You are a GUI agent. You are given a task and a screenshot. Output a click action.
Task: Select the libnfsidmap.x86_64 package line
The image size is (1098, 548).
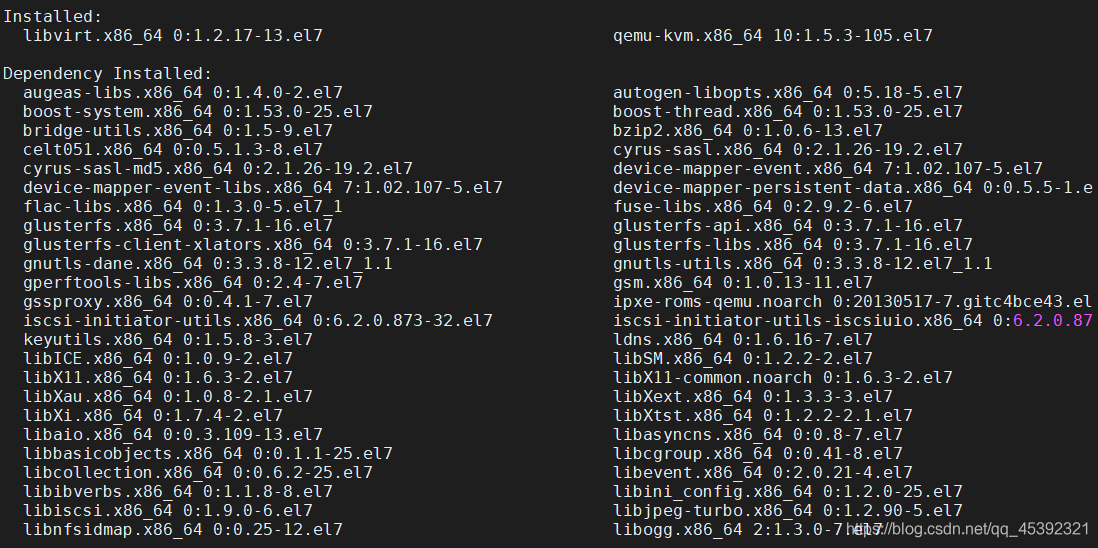(177, 529)
